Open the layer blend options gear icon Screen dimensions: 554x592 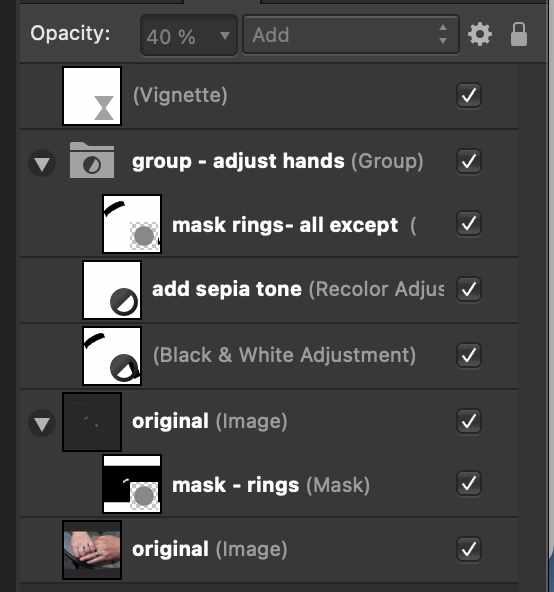coord(480,34)
